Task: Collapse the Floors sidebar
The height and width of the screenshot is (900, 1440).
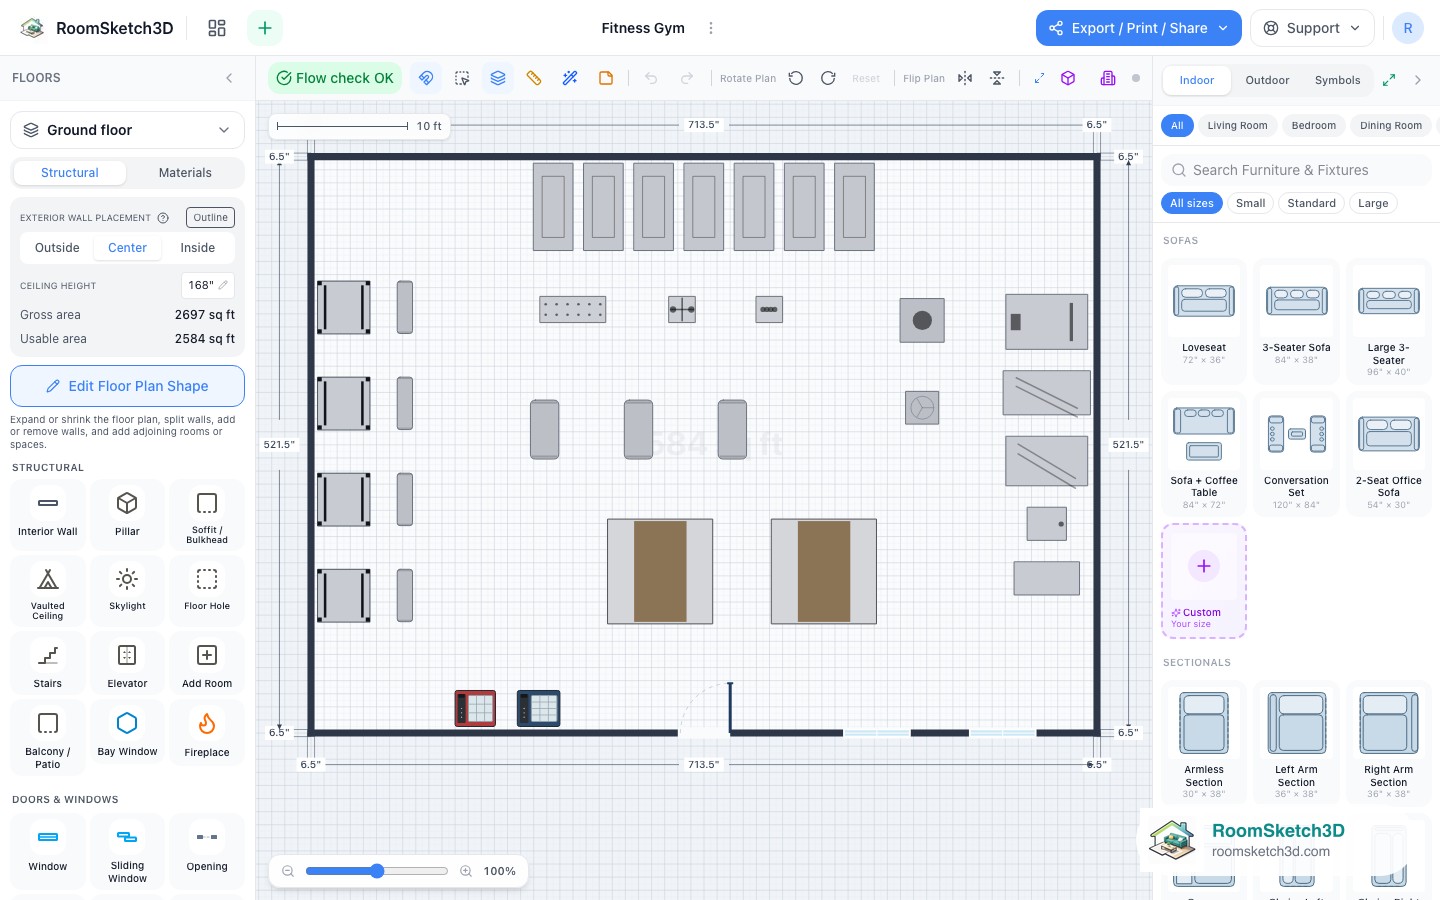Action: click(229, 78)
